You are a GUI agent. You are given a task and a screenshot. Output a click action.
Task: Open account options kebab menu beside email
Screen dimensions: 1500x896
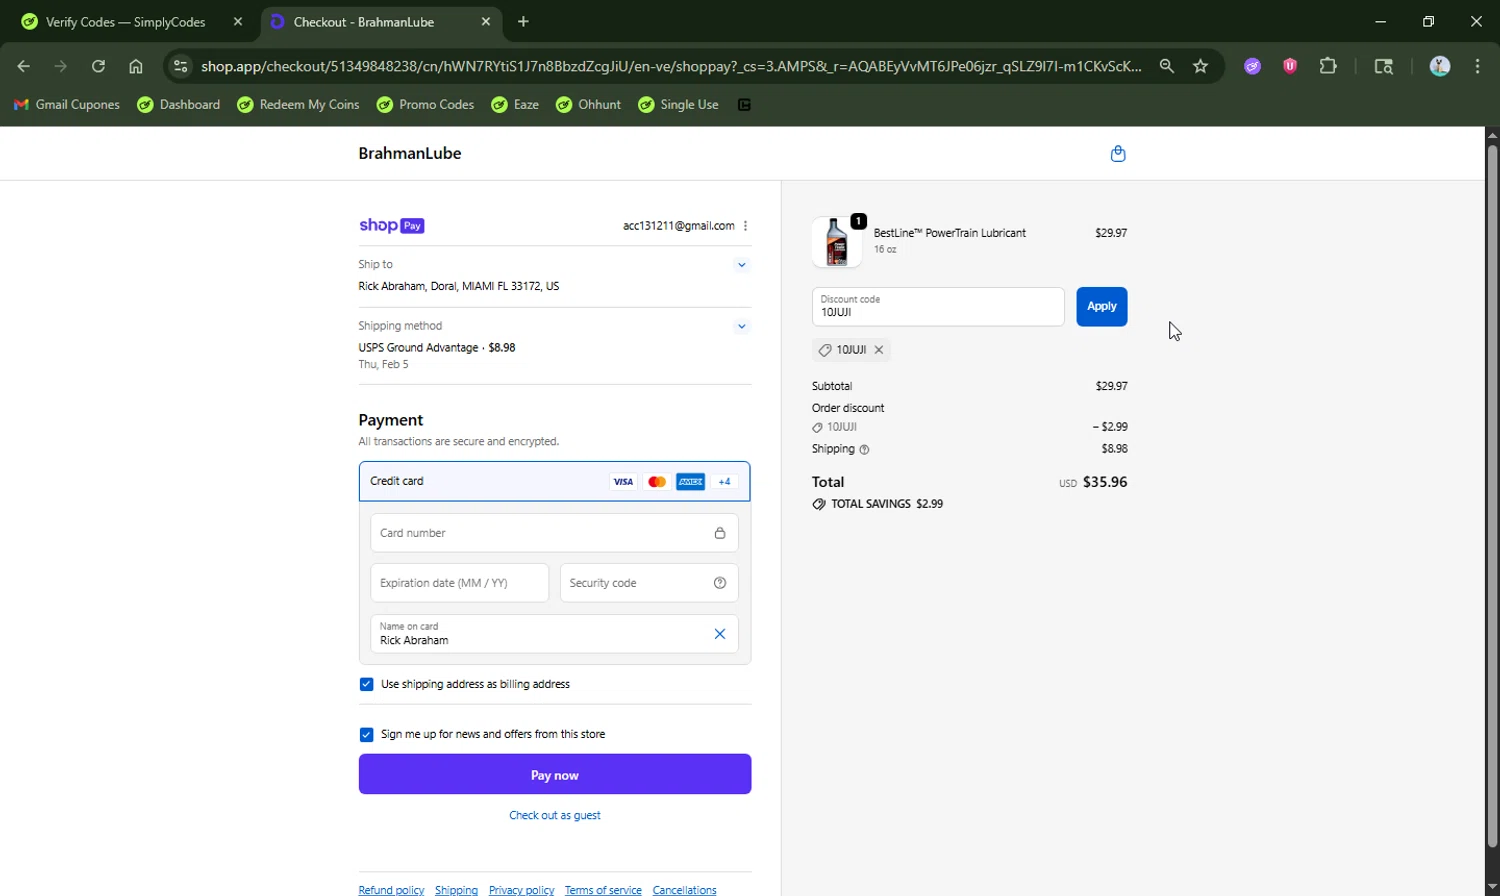coord(746,226)
